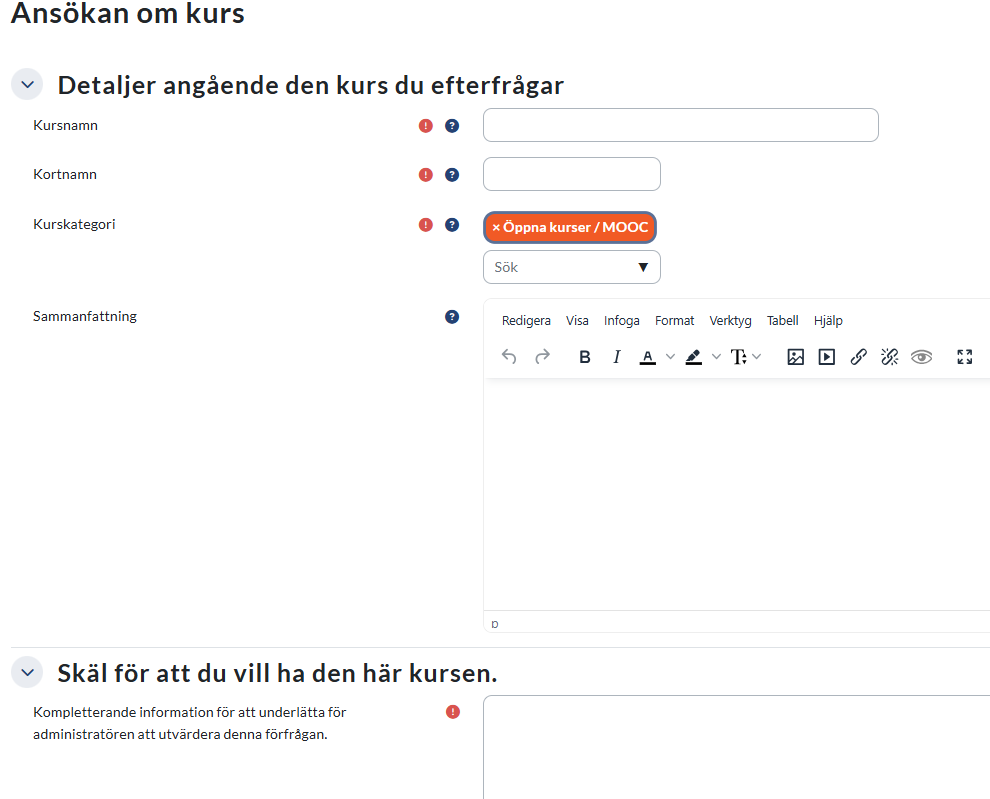This screenshot has height=799, width=990.
Task: Open text color dropdown arrow
Action: point(671,357)
